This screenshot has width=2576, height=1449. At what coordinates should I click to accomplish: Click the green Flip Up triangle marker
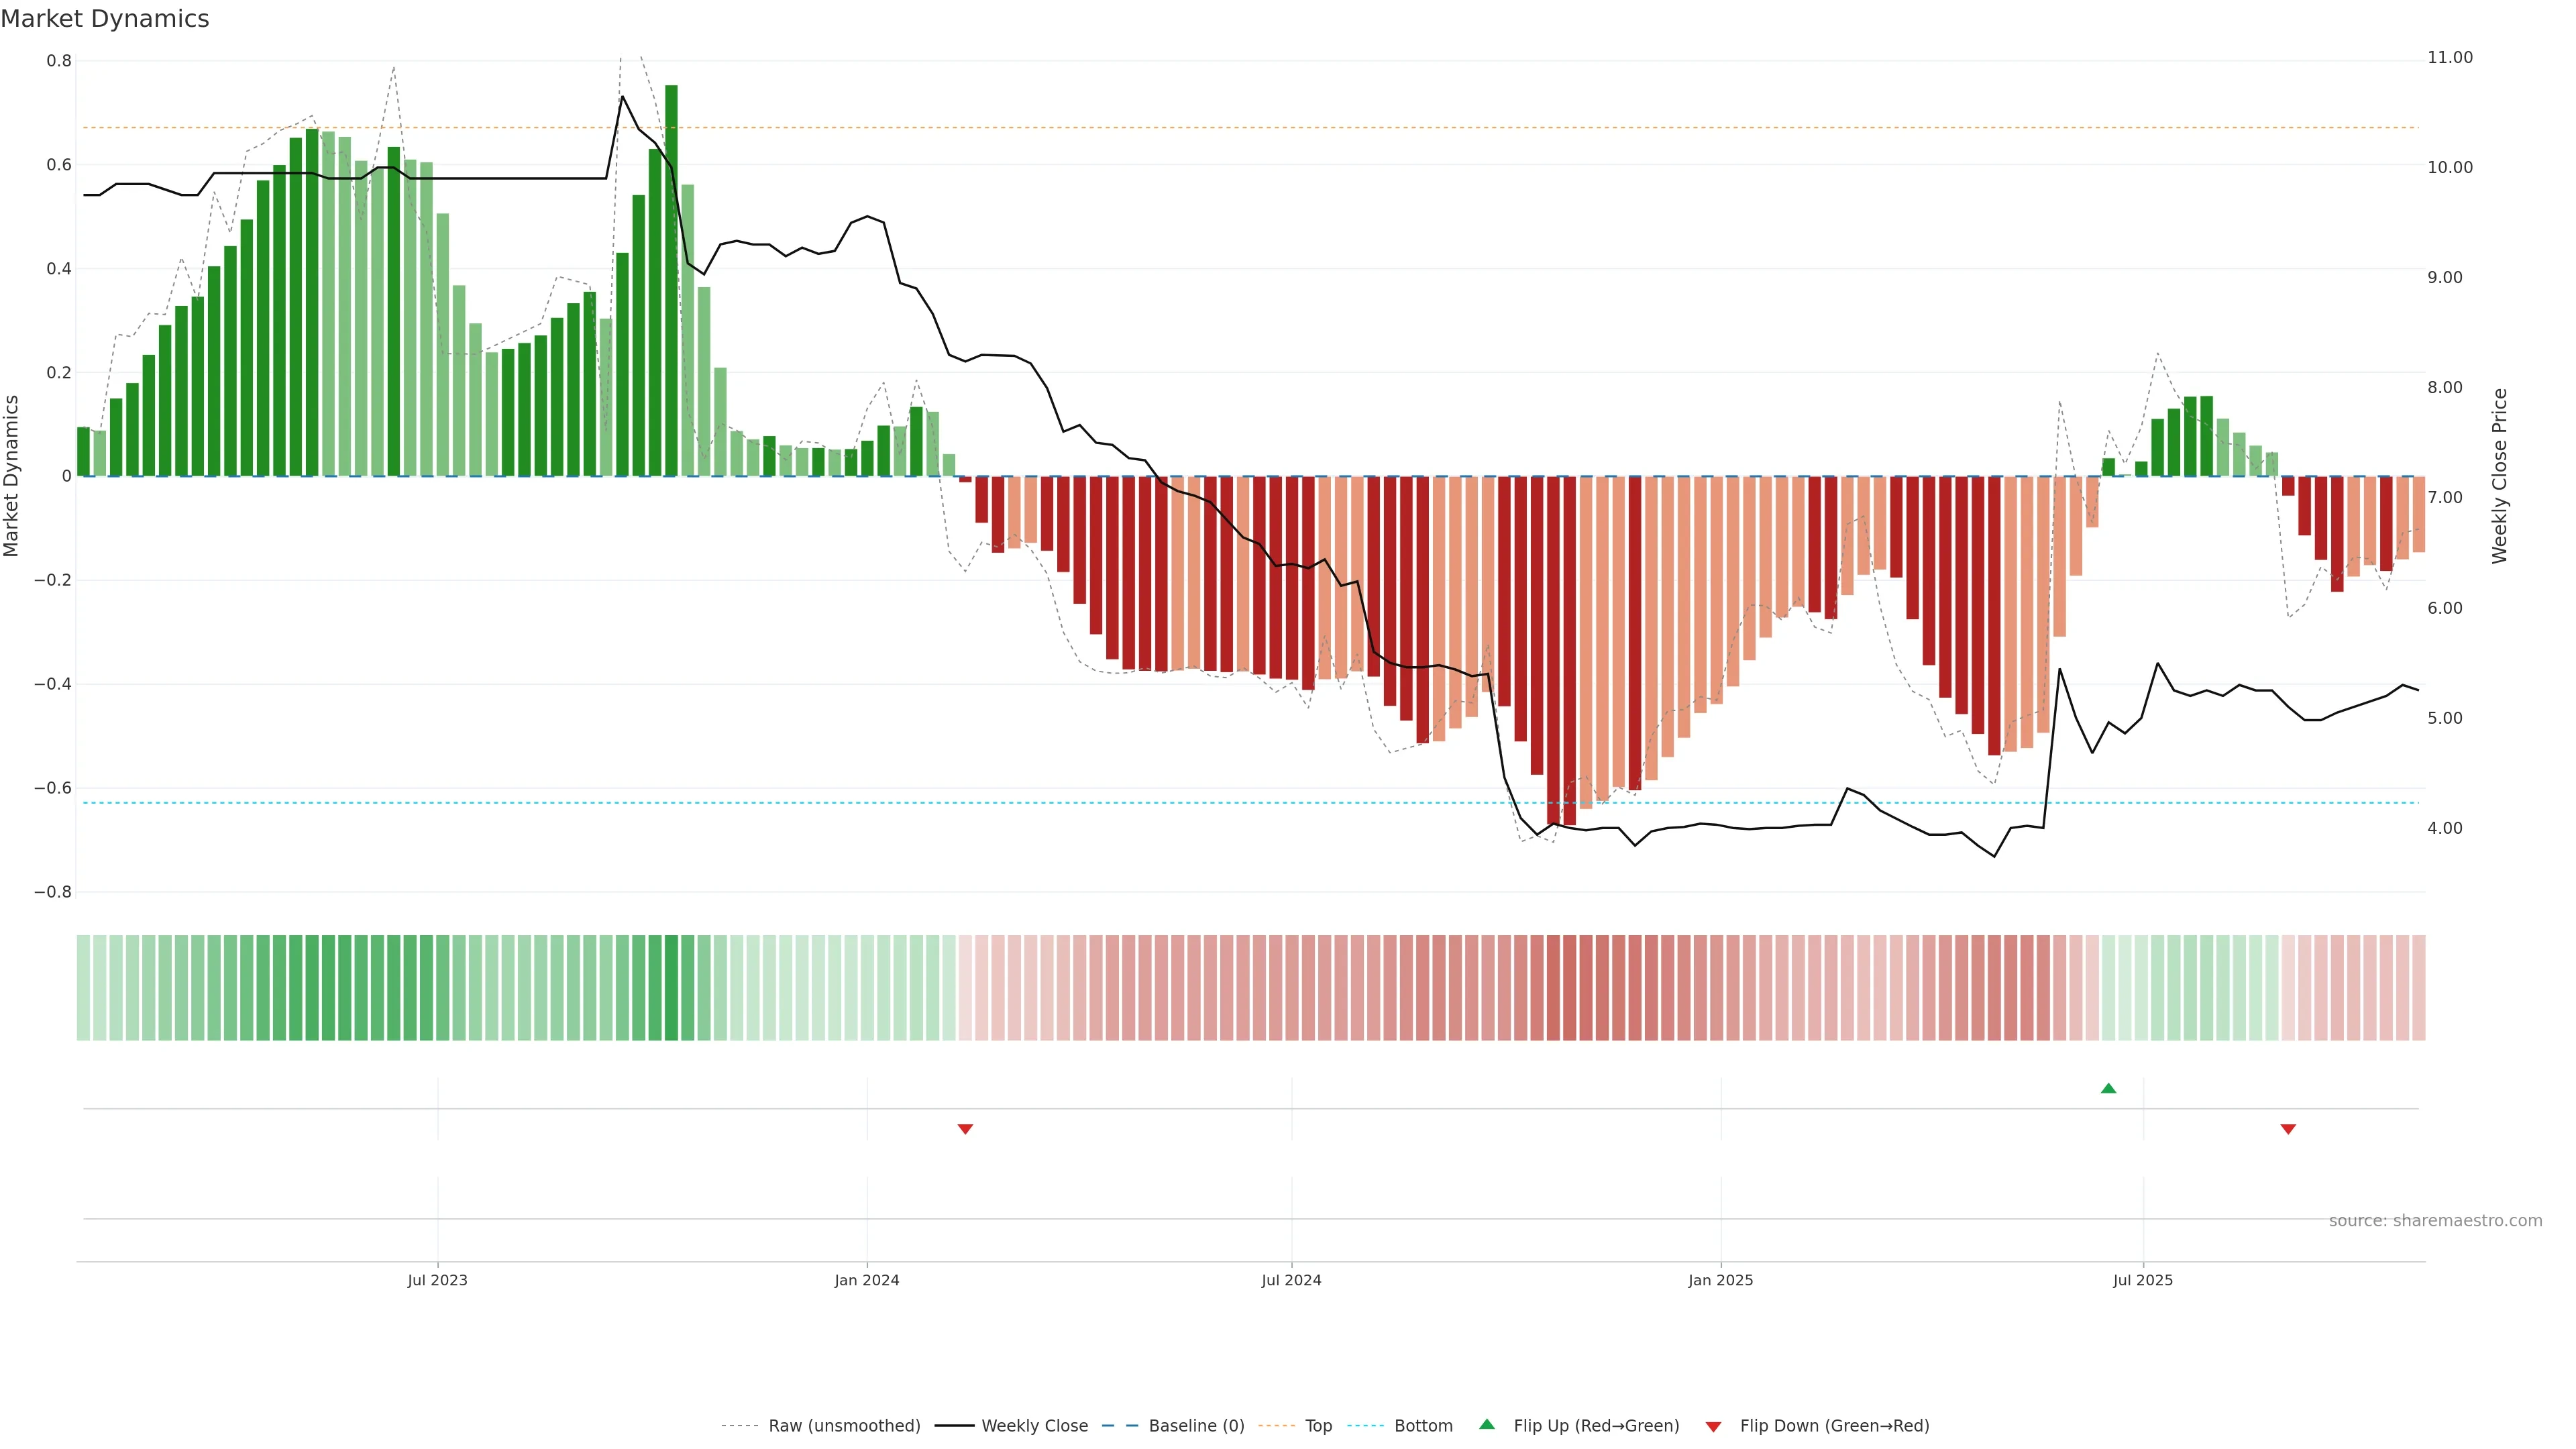point(2108,1088)
